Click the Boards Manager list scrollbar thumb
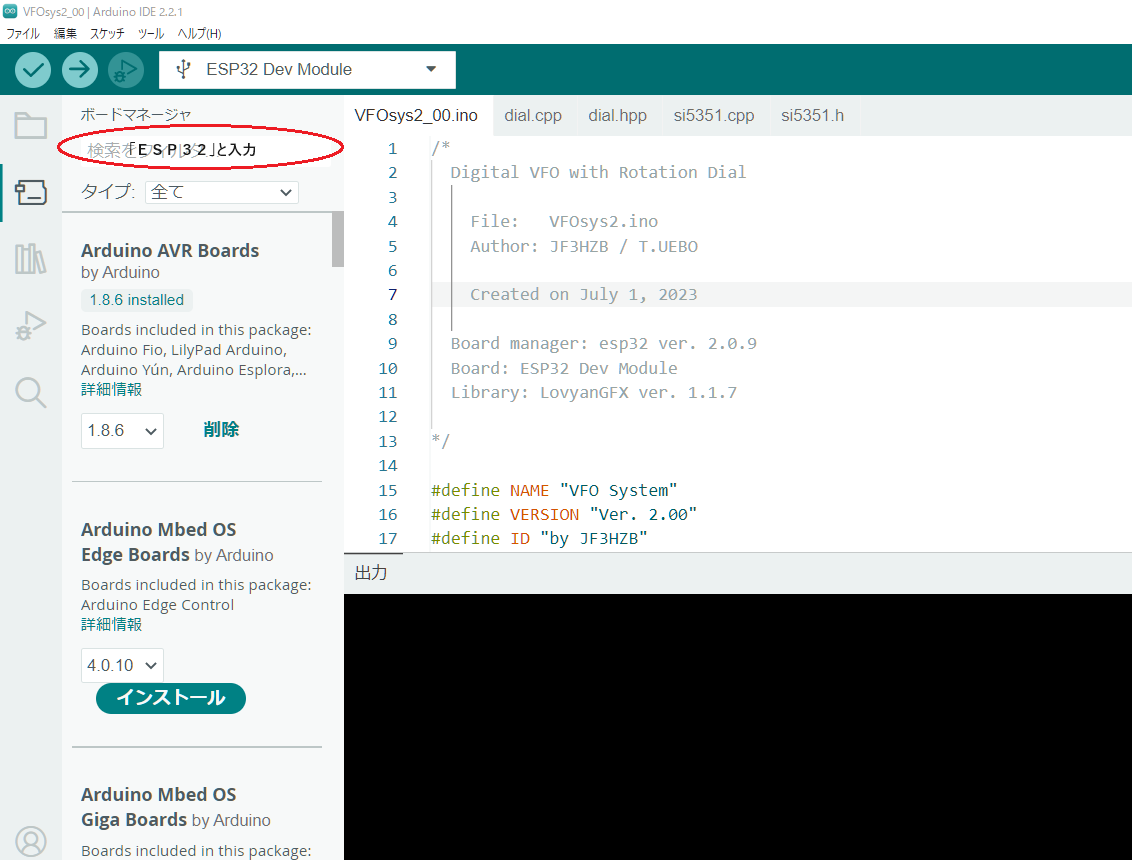Image resolution: width=1132 pixels, height=860 pixels. click(338, 240)
